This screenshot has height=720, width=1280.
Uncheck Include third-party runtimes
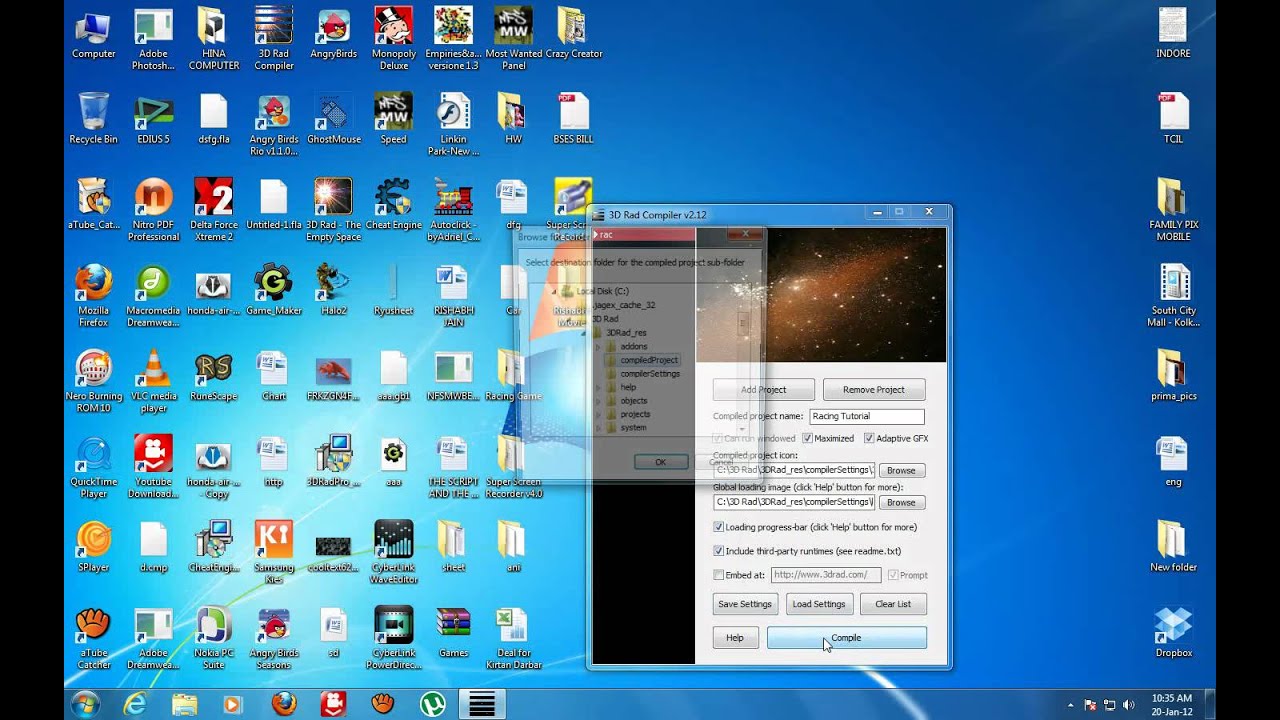718,551
